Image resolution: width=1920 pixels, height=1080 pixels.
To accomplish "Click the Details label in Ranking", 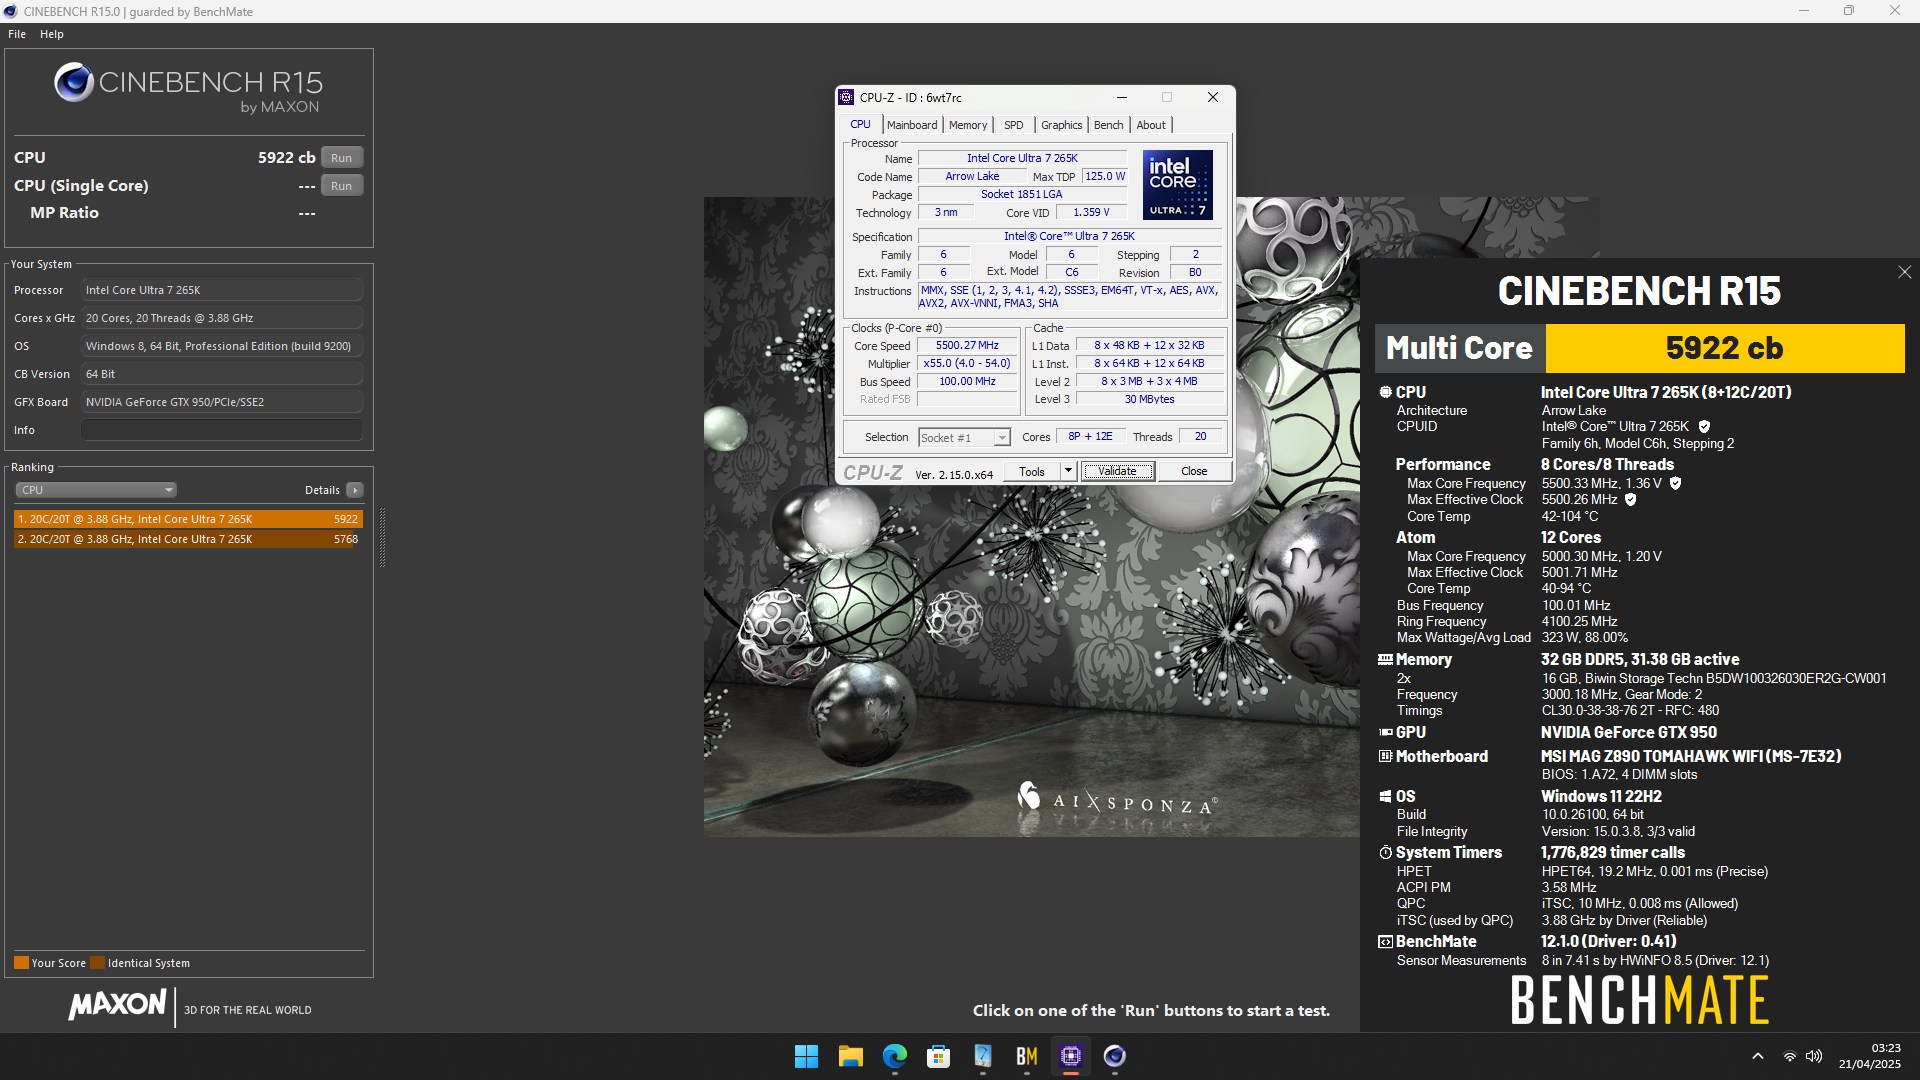I will (322, 490).
